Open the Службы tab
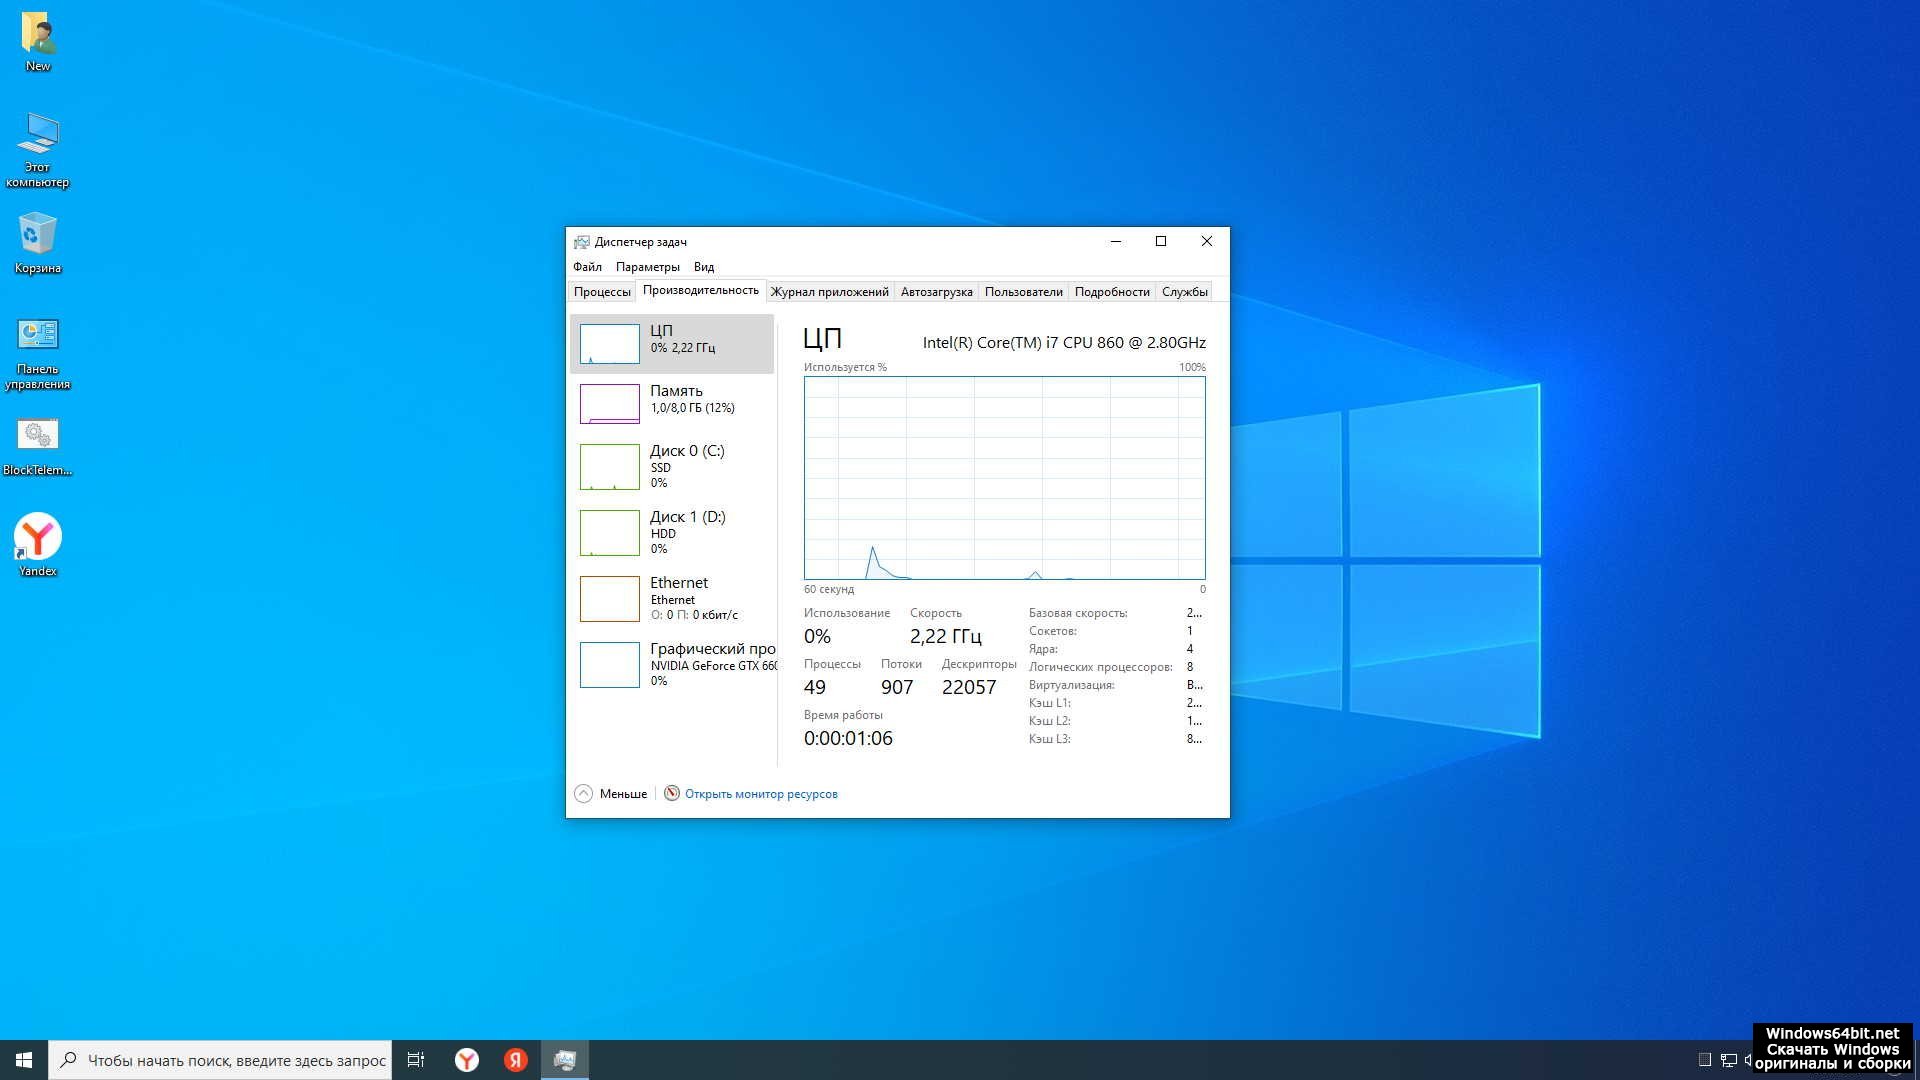1920x1080 pixels. (1184, 292)
